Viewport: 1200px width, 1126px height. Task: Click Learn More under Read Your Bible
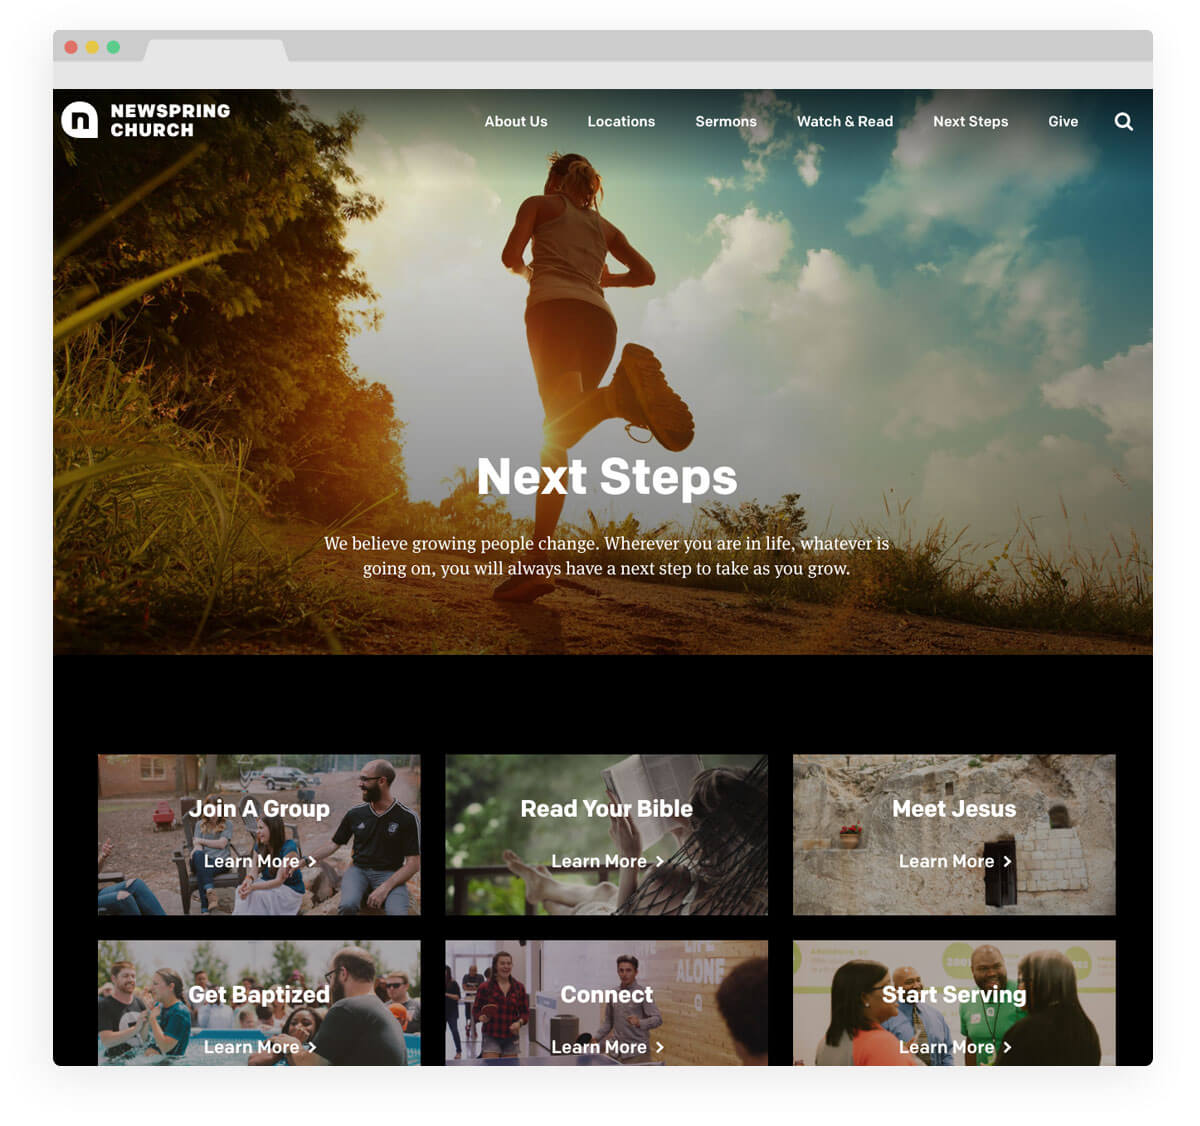pos(599,861)
